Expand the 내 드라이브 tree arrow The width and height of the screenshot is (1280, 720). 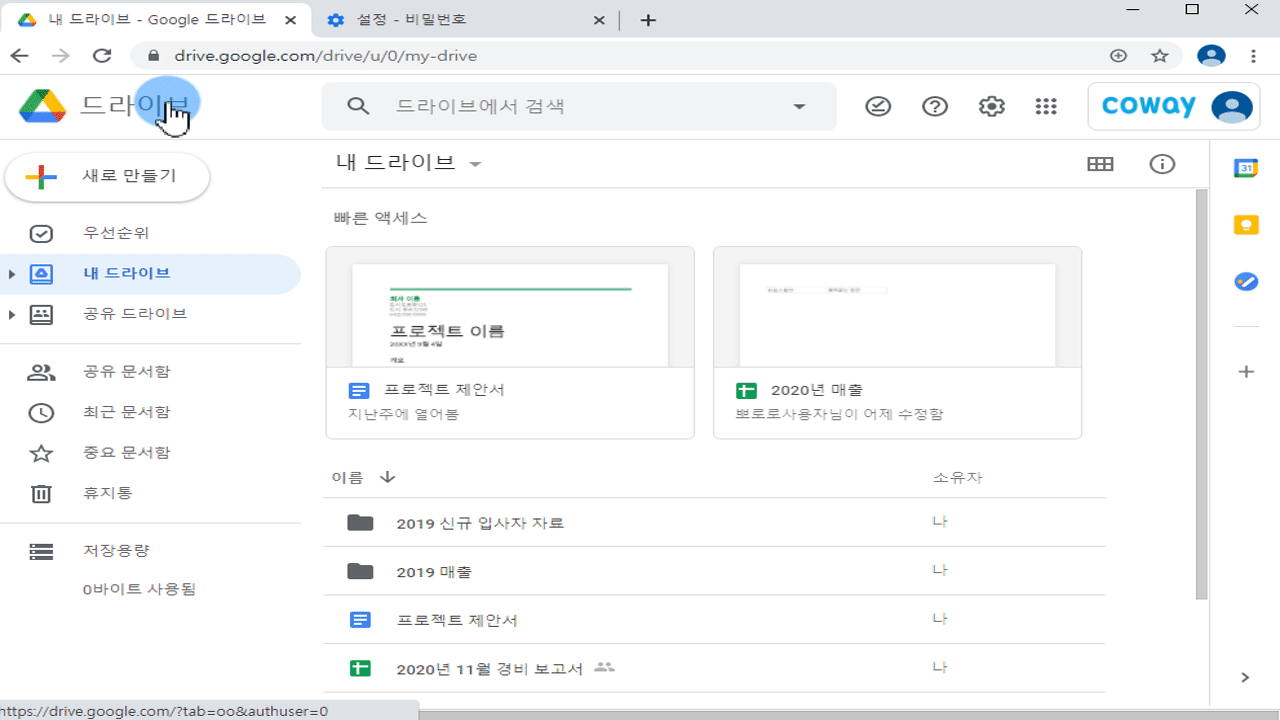pos(11,274)
